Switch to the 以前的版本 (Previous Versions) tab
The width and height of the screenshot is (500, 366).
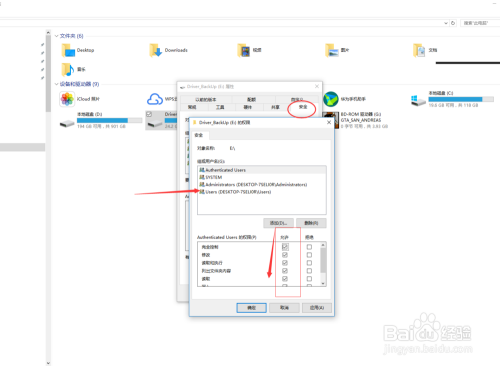tap(206, 99)
